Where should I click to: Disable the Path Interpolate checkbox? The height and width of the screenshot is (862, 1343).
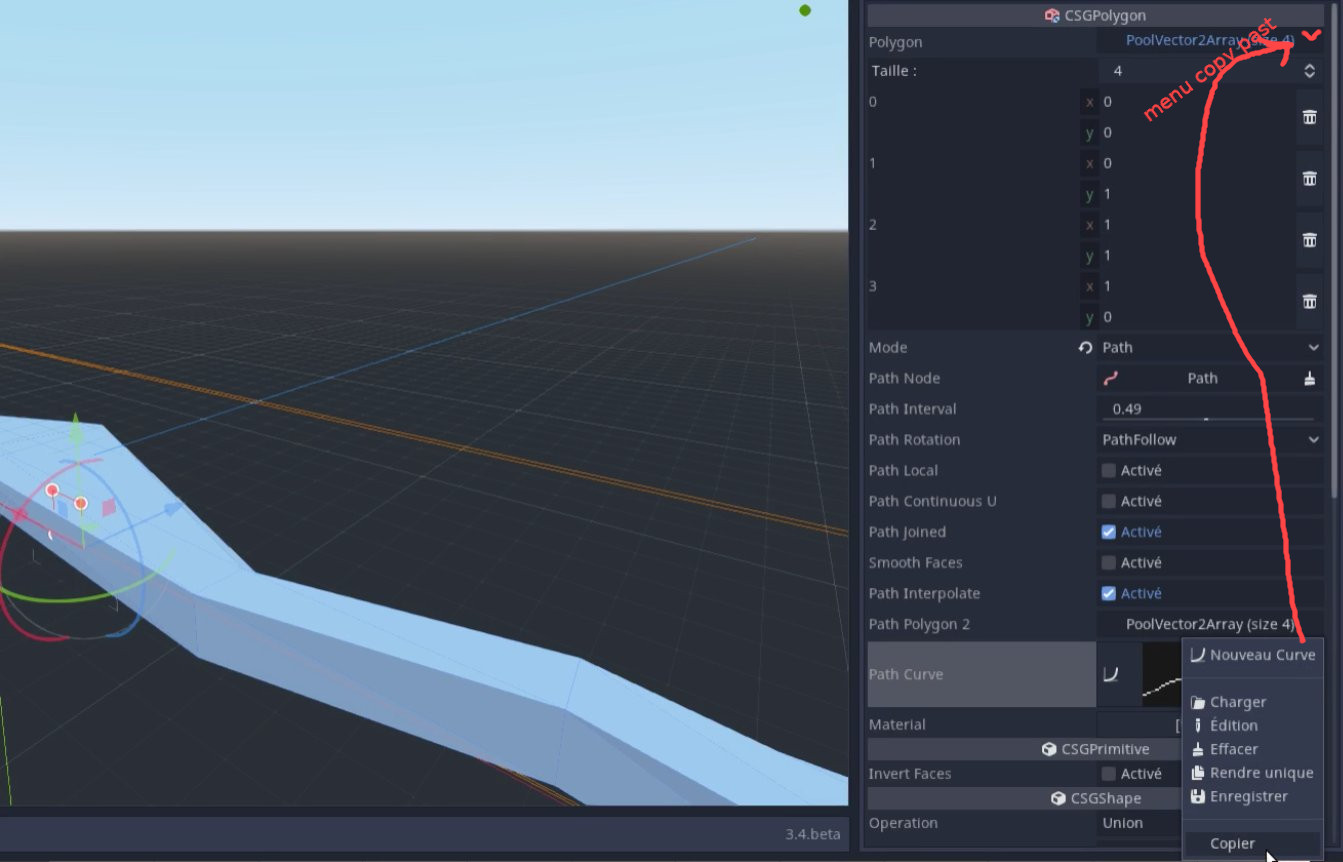click(x=1108, y=593)
